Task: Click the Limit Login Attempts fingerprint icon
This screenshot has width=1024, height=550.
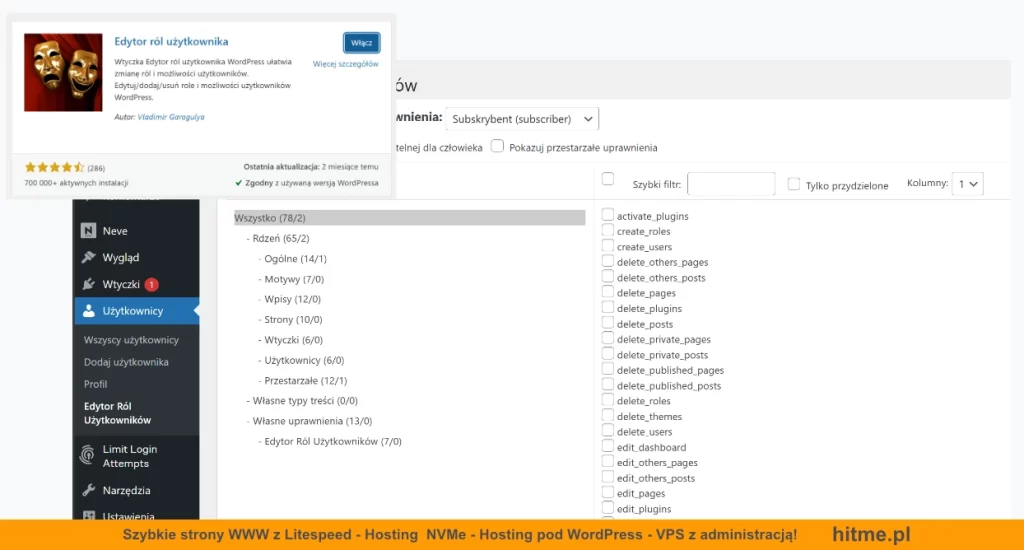Action: pyautogui.click(x=89, y=456)
